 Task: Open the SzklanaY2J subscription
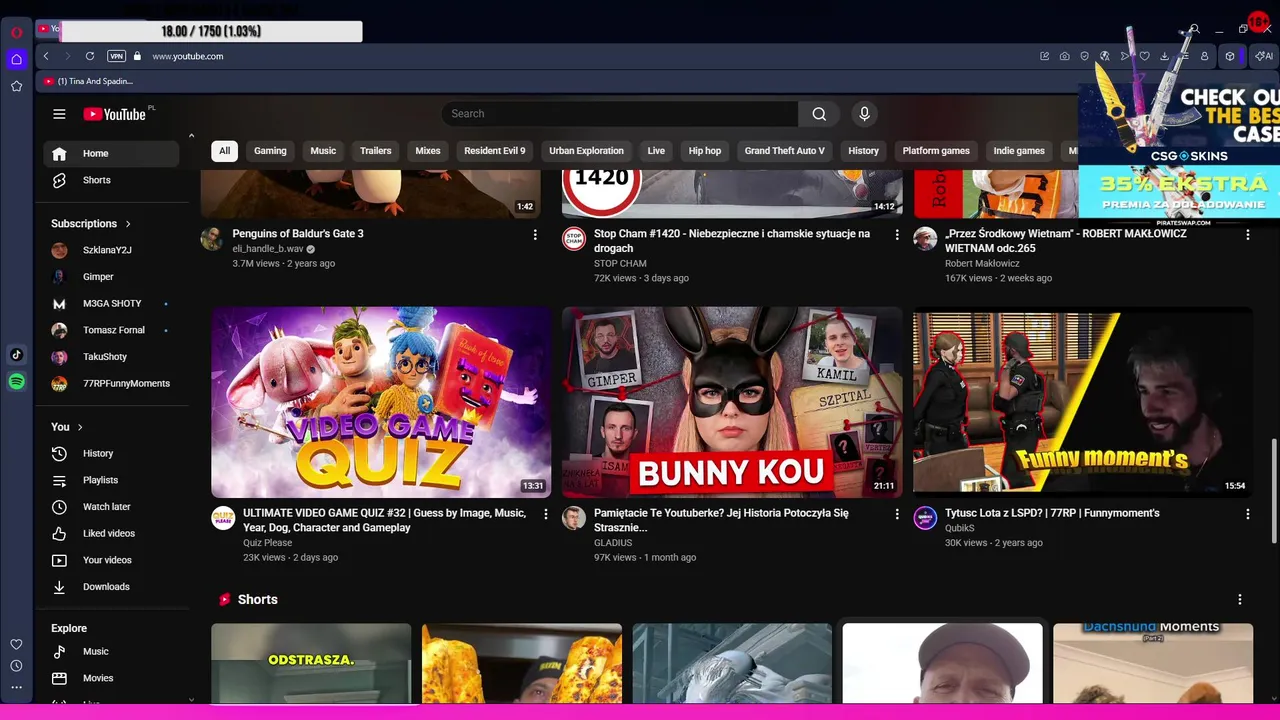(111, 250)
